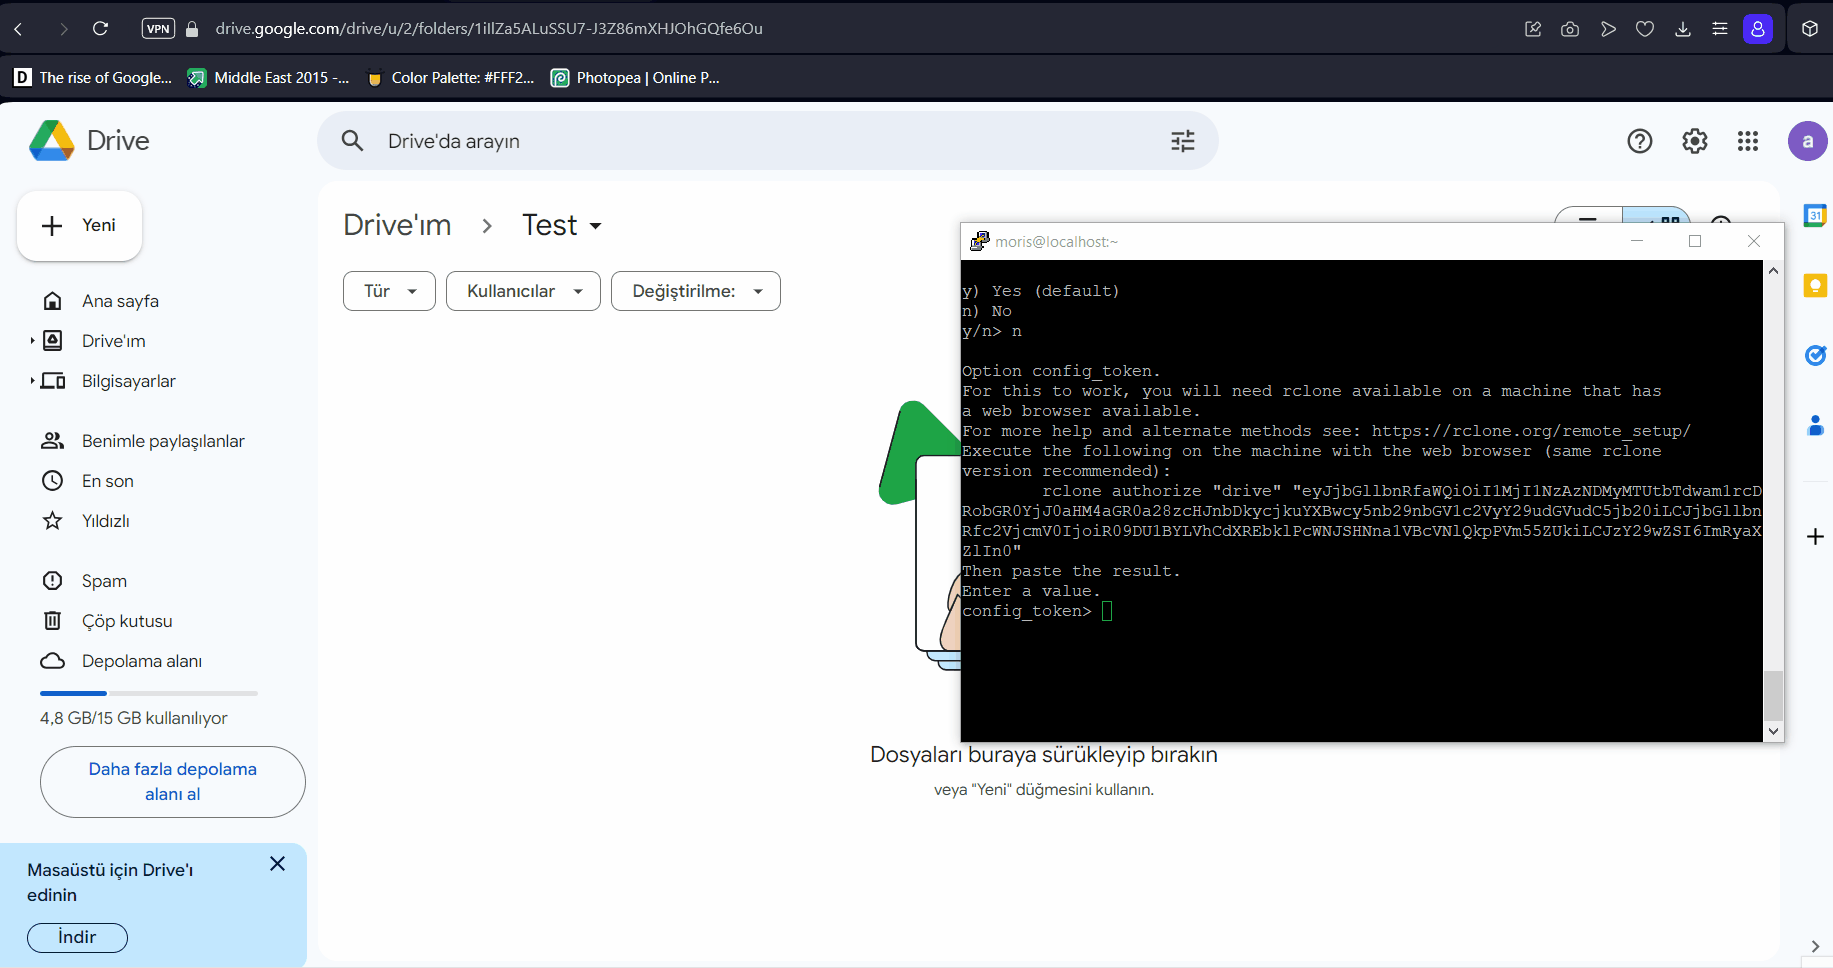Click the heart bookmark icon
Image resolution: width=1833 pixels, height=968 pixels.
(x=1645, y=29)
